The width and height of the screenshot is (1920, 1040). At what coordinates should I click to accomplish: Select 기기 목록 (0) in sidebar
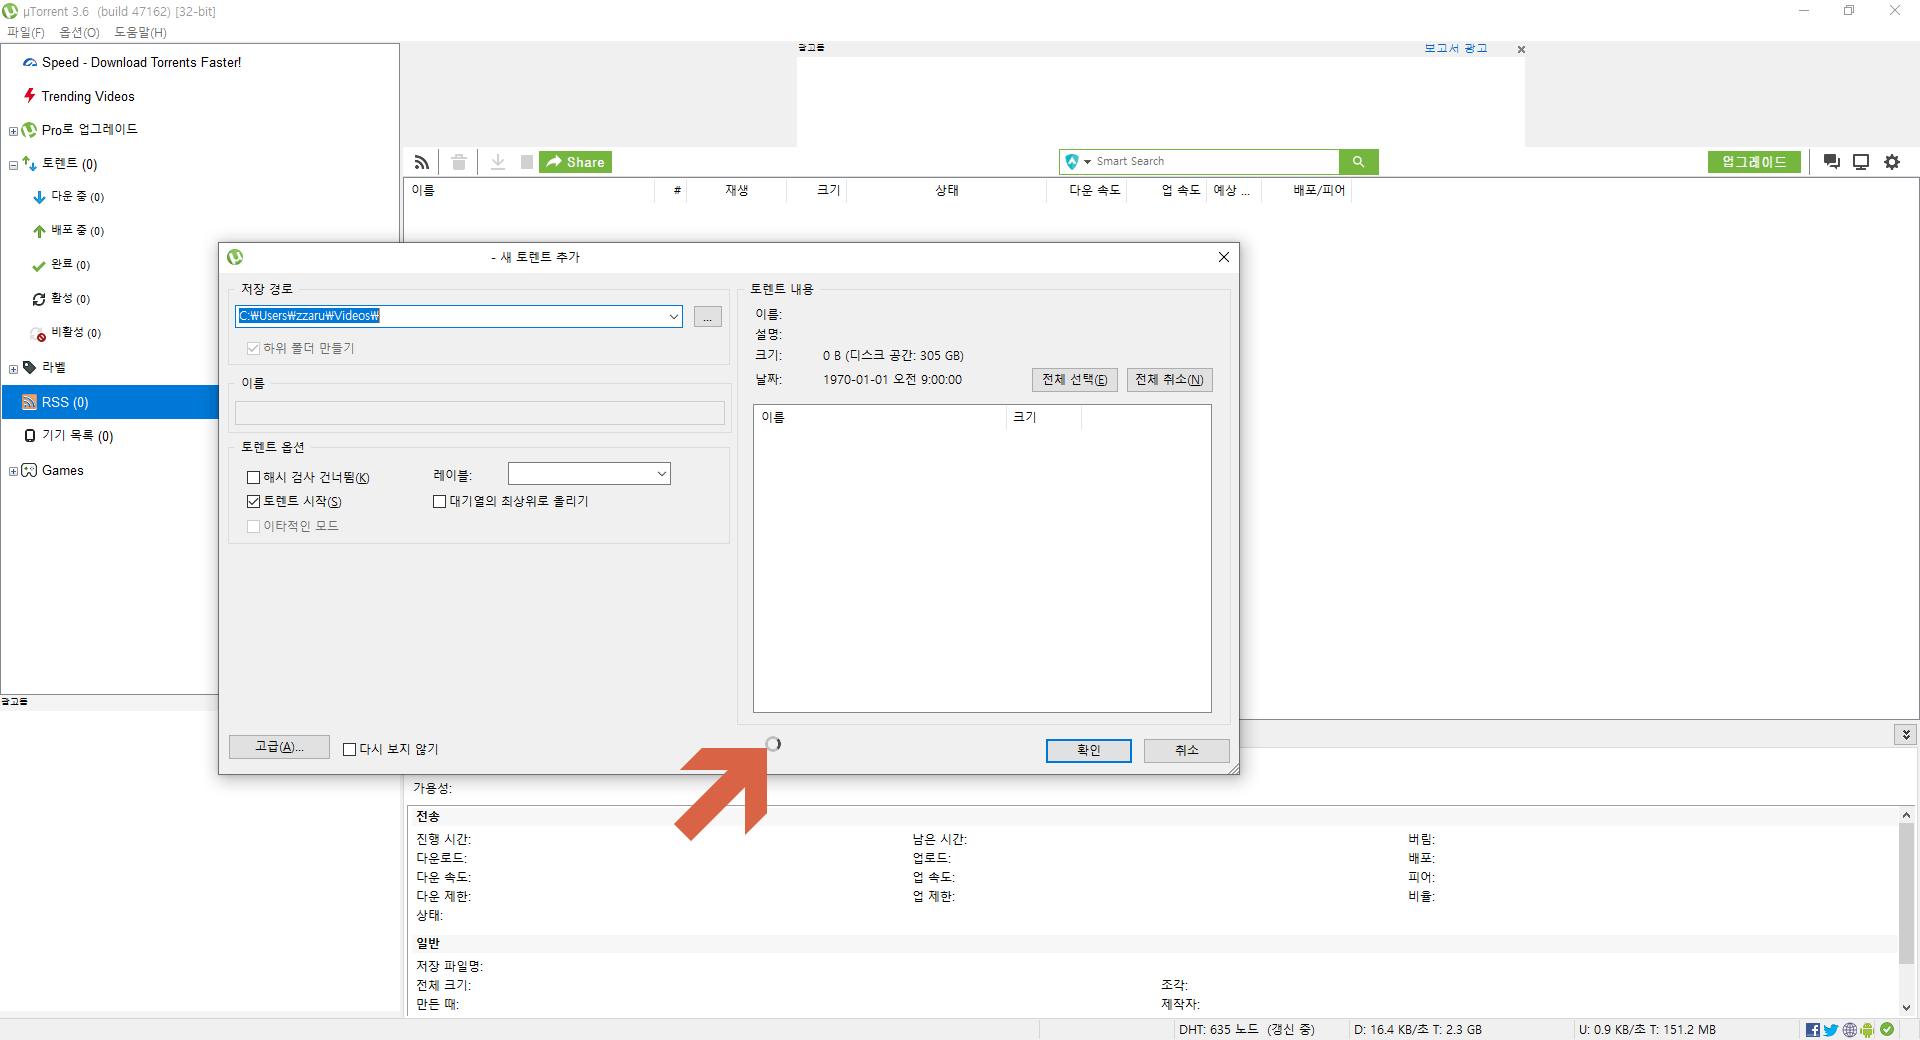(77, 436)
